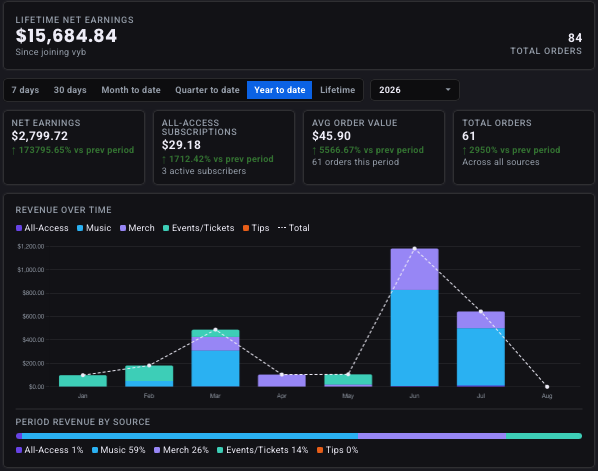Toggle the dashed Total line legend
This screenshot has height=471, width=598.
(x=282, y=228)
